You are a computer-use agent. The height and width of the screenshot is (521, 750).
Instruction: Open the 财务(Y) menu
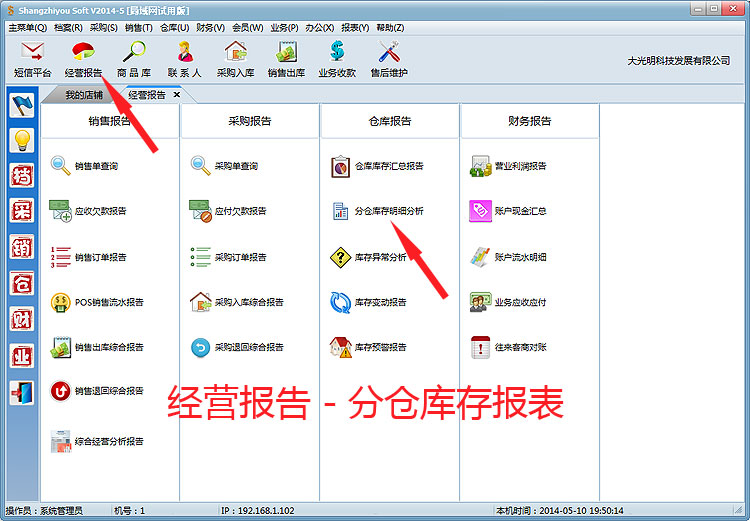click(x=210, y=27)
